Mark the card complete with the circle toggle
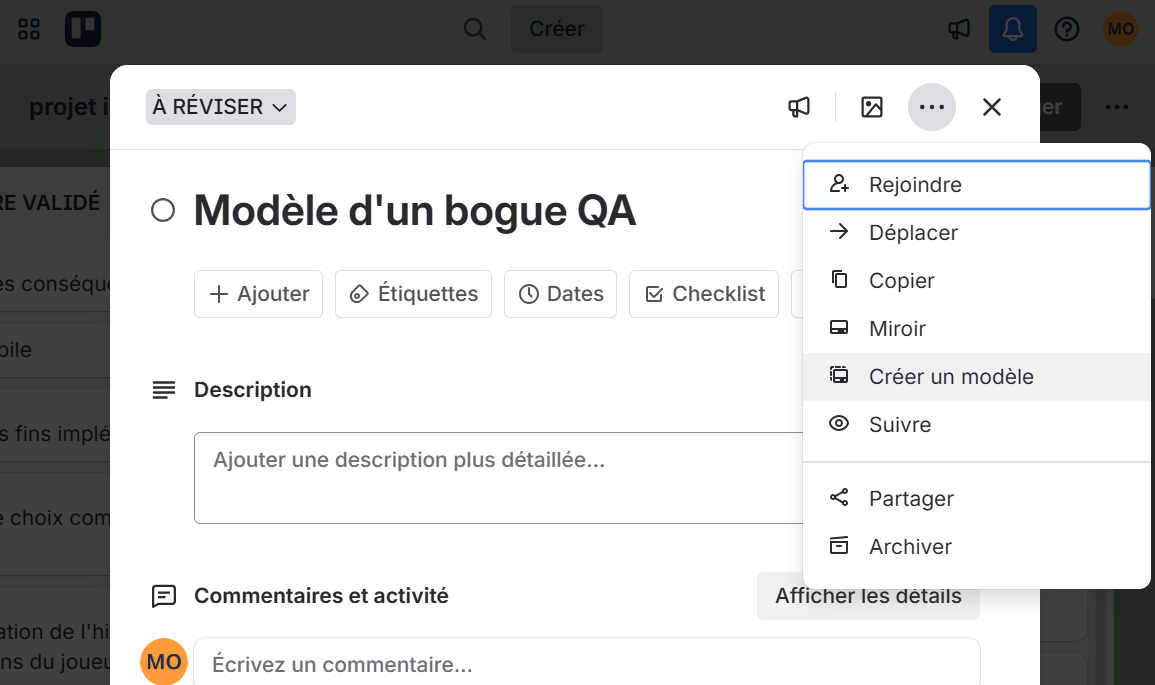This screenshot has height=685, width=1155. 163,210
